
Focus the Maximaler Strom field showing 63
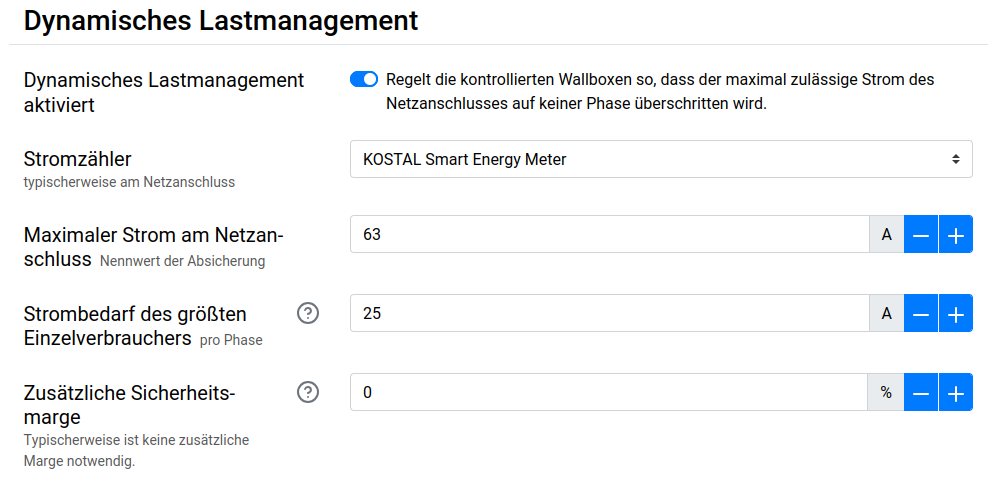(609, 236)
